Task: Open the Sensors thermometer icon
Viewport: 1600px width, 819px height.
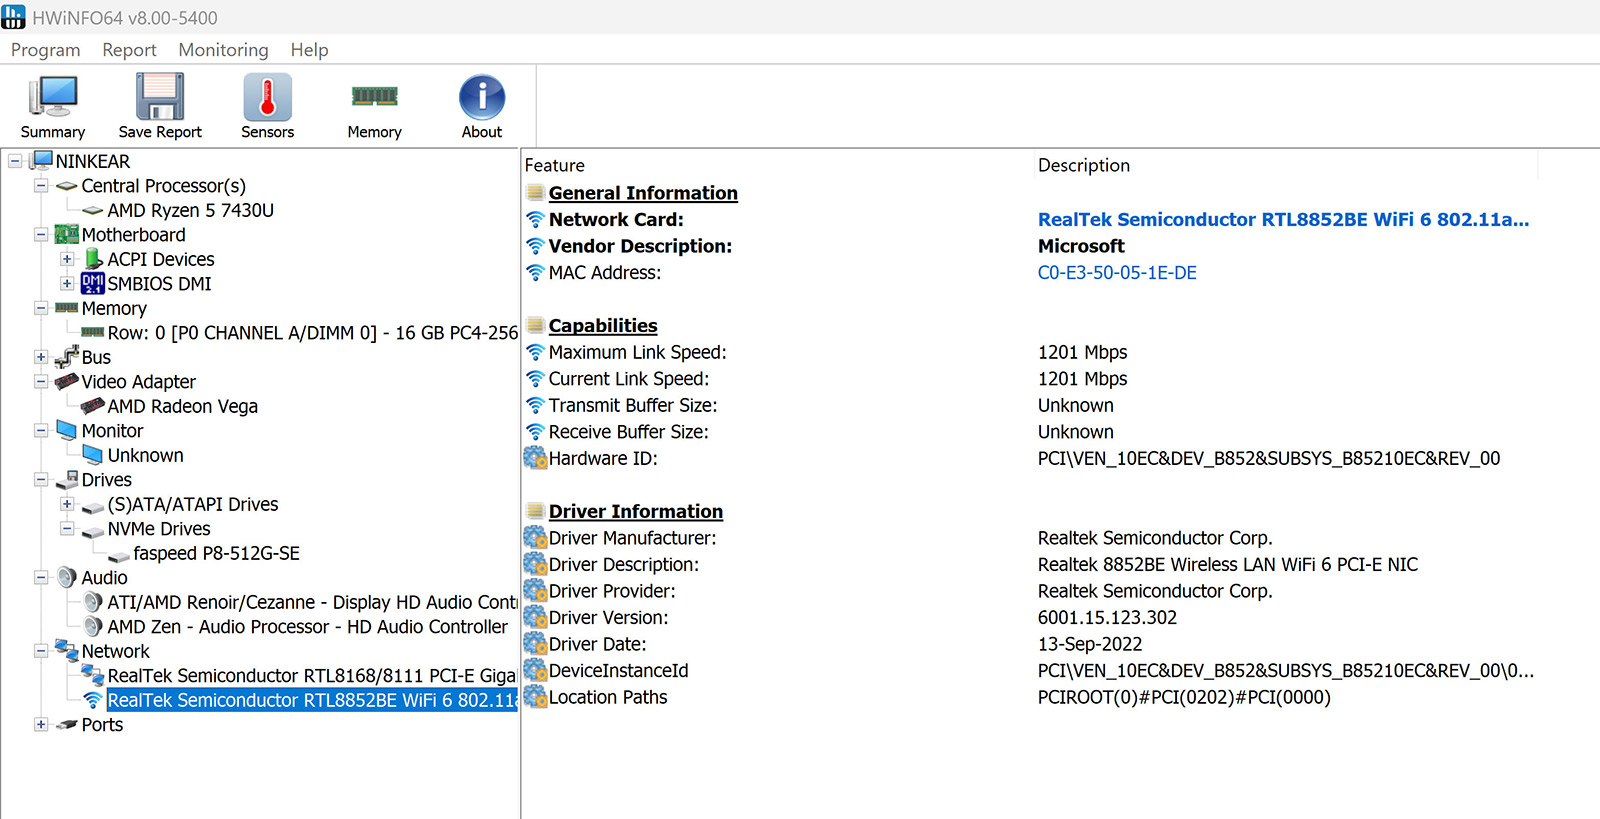Action: point(267,97)
